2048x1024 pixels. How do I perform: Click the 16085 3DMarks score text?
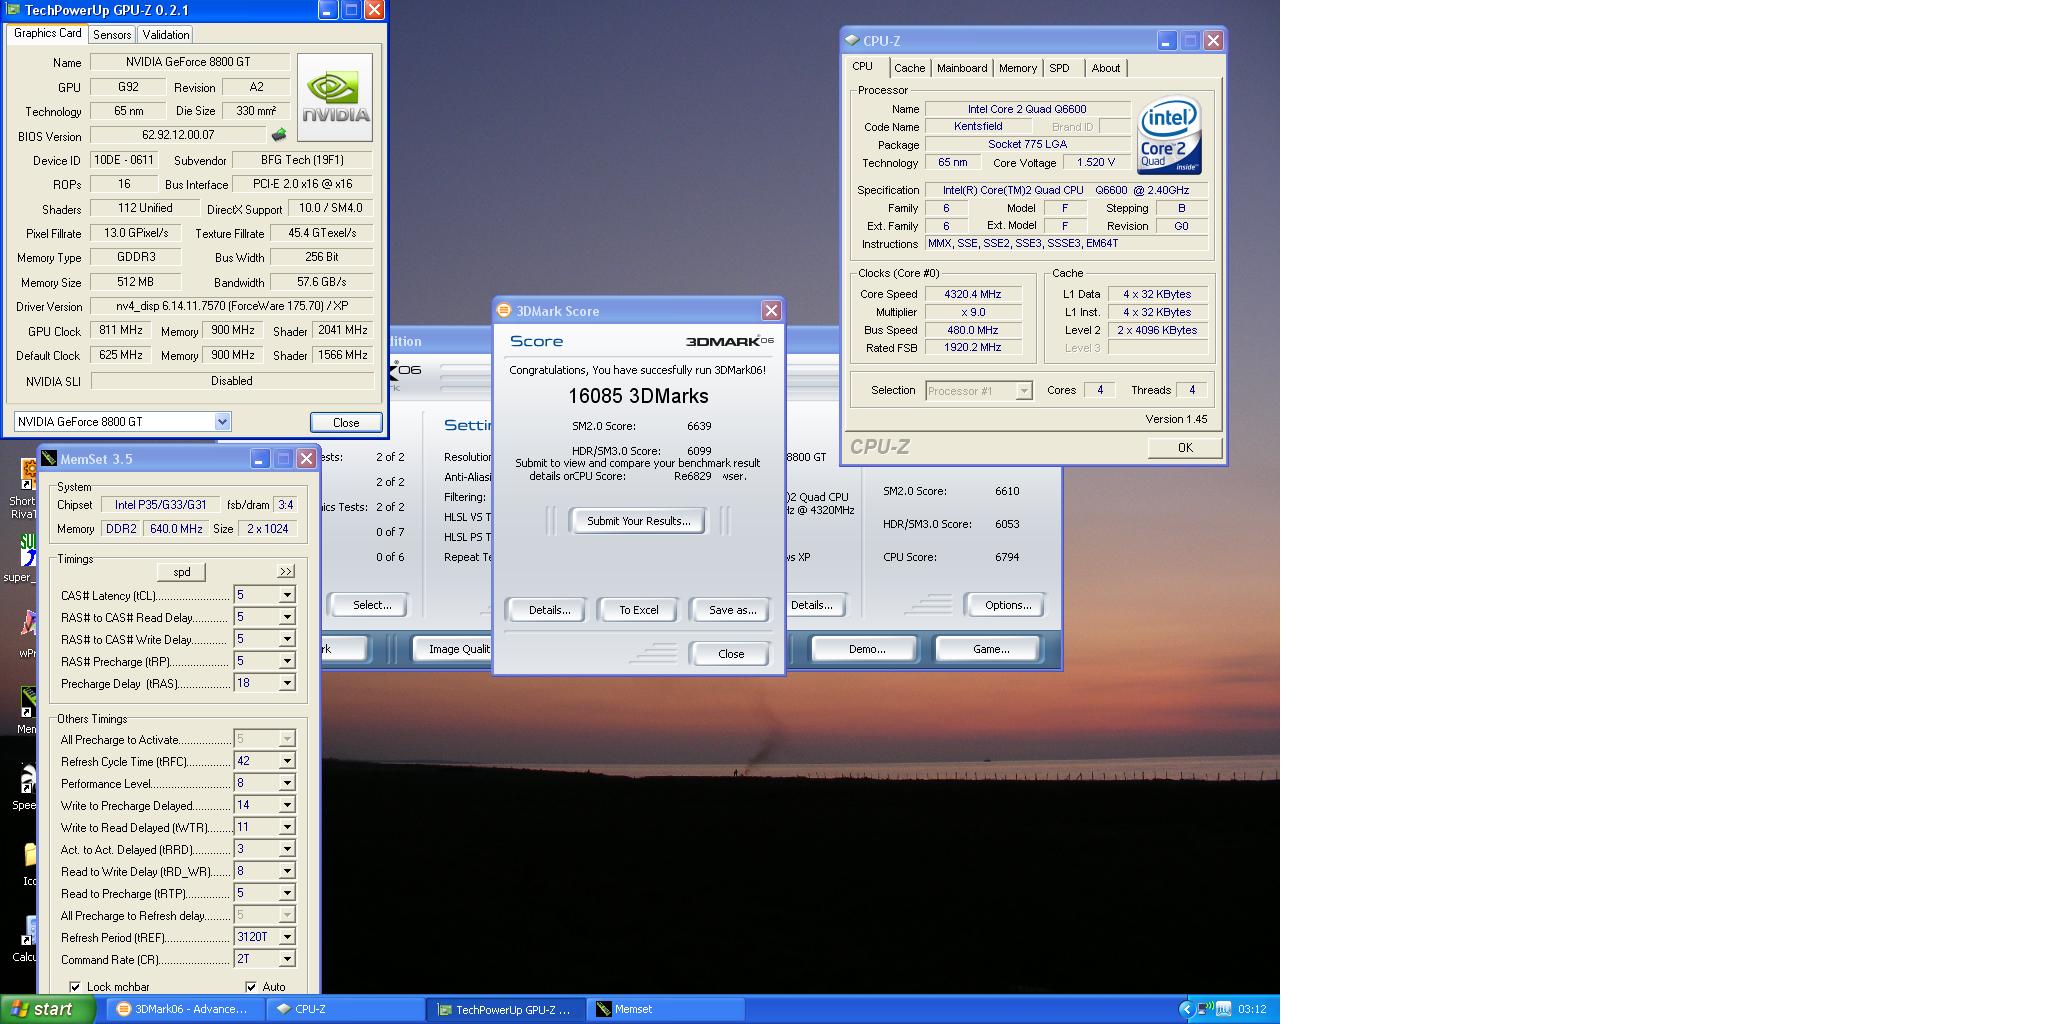click(638, 396)
